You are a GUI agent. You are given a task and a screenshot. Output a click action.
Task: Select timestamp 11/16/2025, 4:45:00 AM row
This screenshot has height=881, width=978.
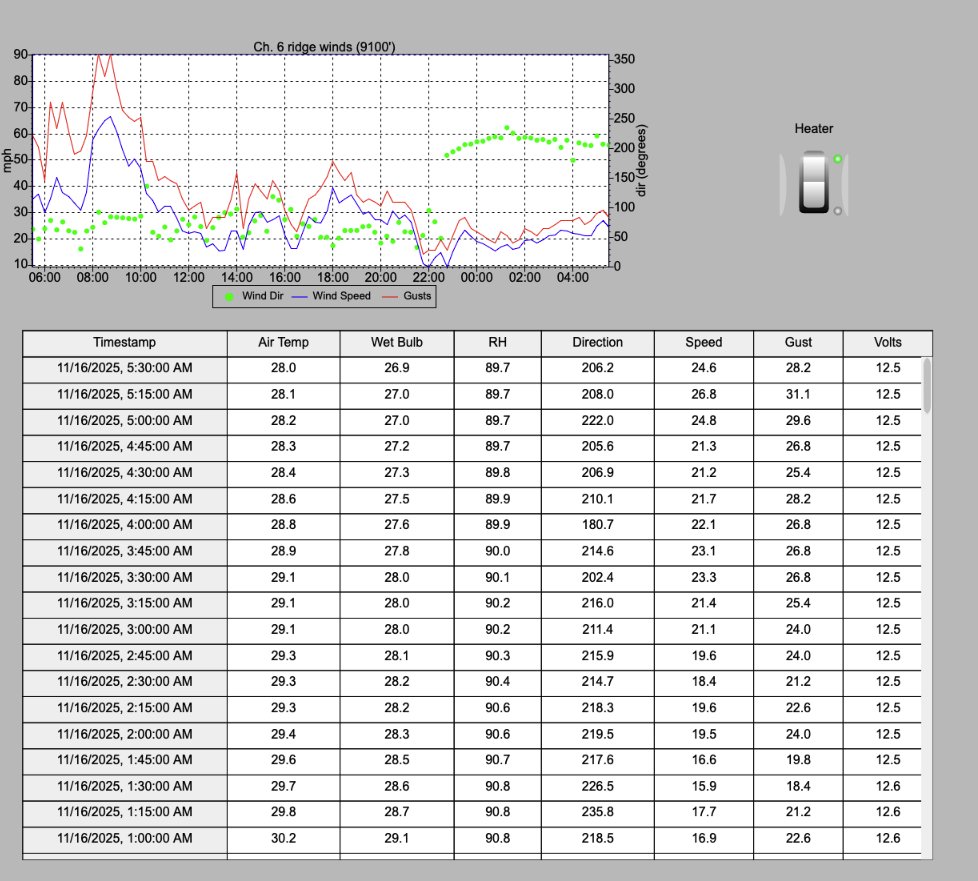pos(472,447)
